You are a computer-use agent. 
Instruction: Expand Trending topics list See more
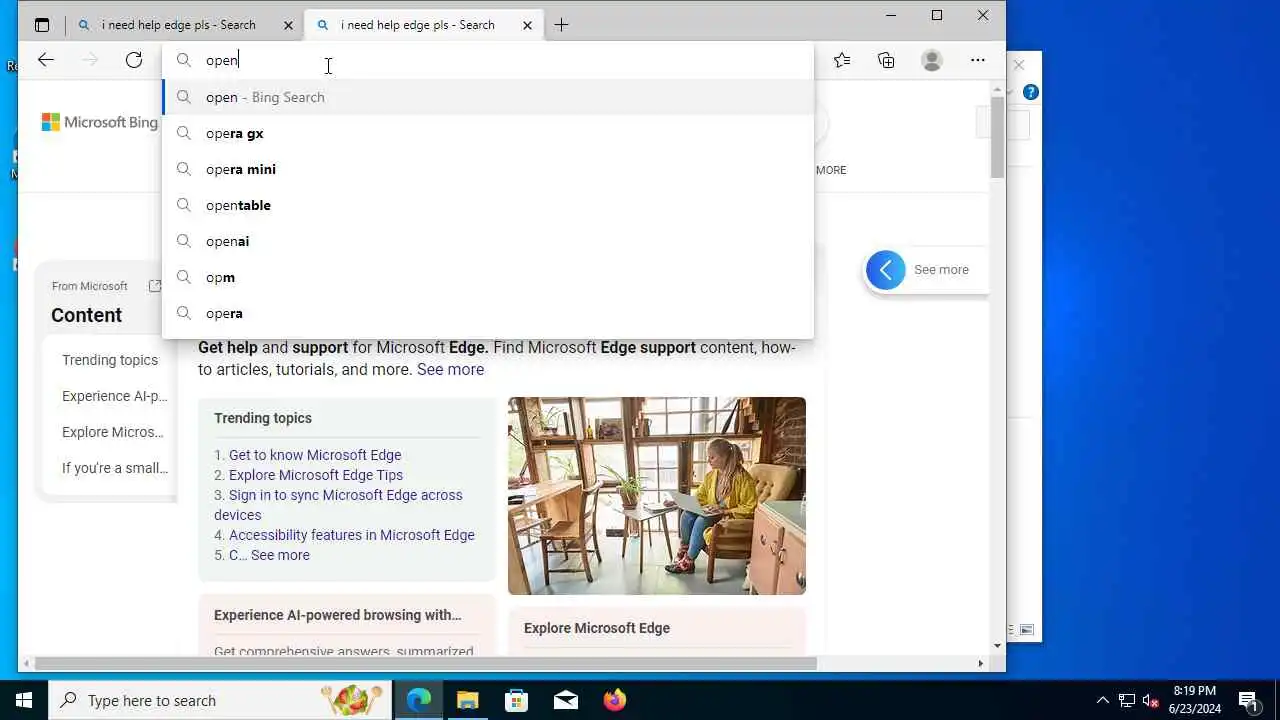(280, 555)
